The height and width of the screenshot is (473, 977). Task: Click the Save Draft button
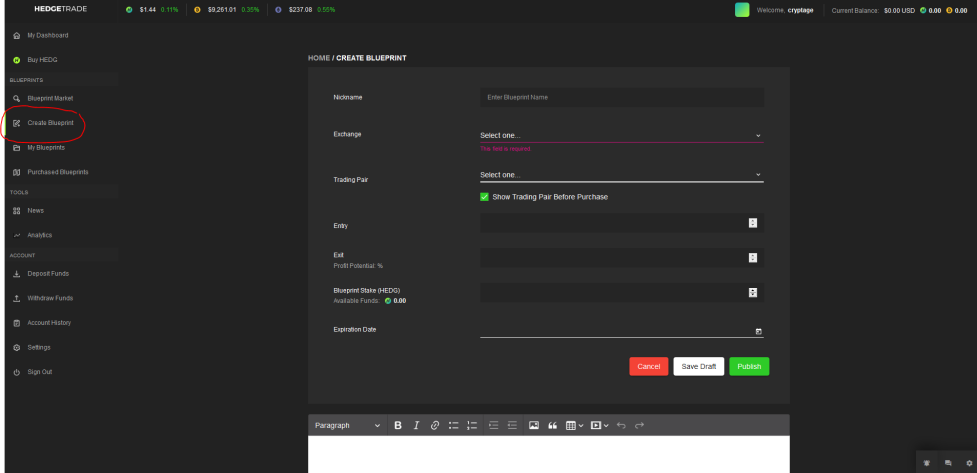pos(698,366)
